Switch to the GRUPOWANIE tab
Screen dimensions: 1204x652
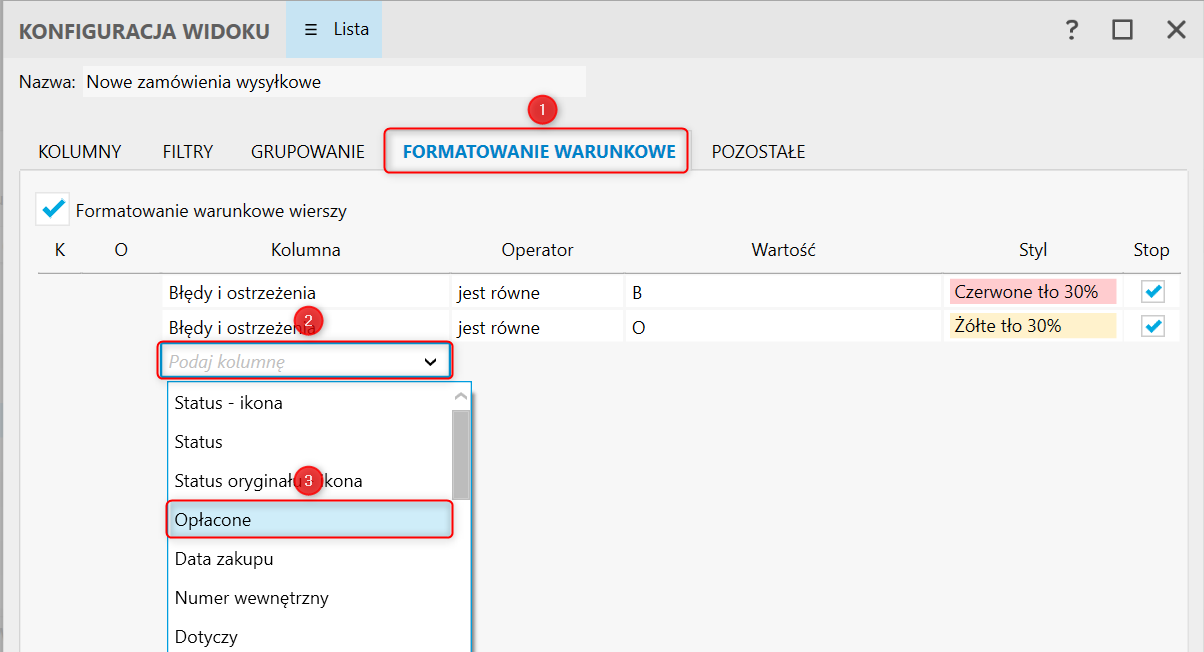tap(308, 152)
